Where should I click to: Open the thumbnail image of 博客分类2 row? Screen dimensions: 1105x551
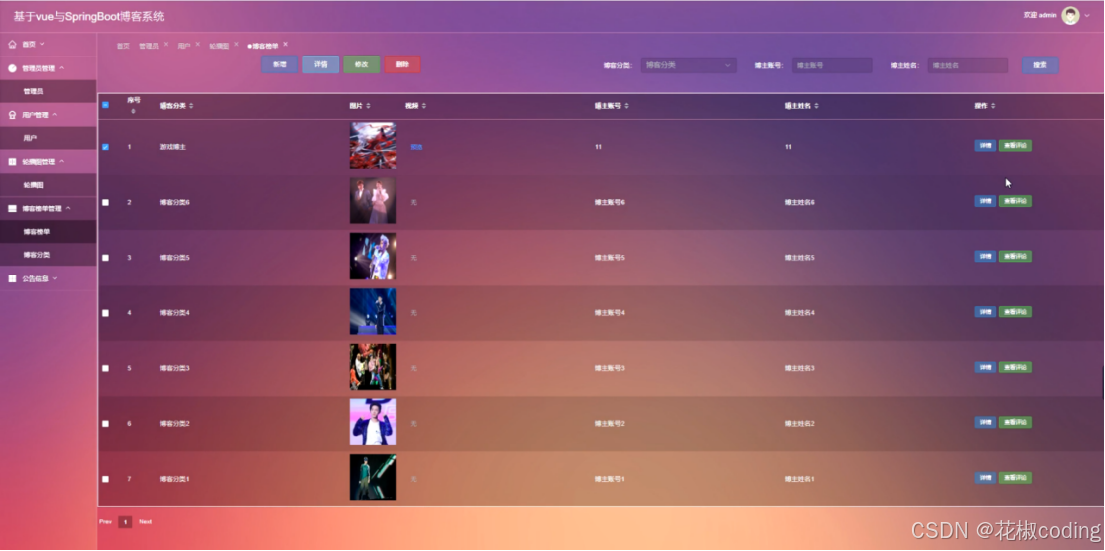point(373,422)
